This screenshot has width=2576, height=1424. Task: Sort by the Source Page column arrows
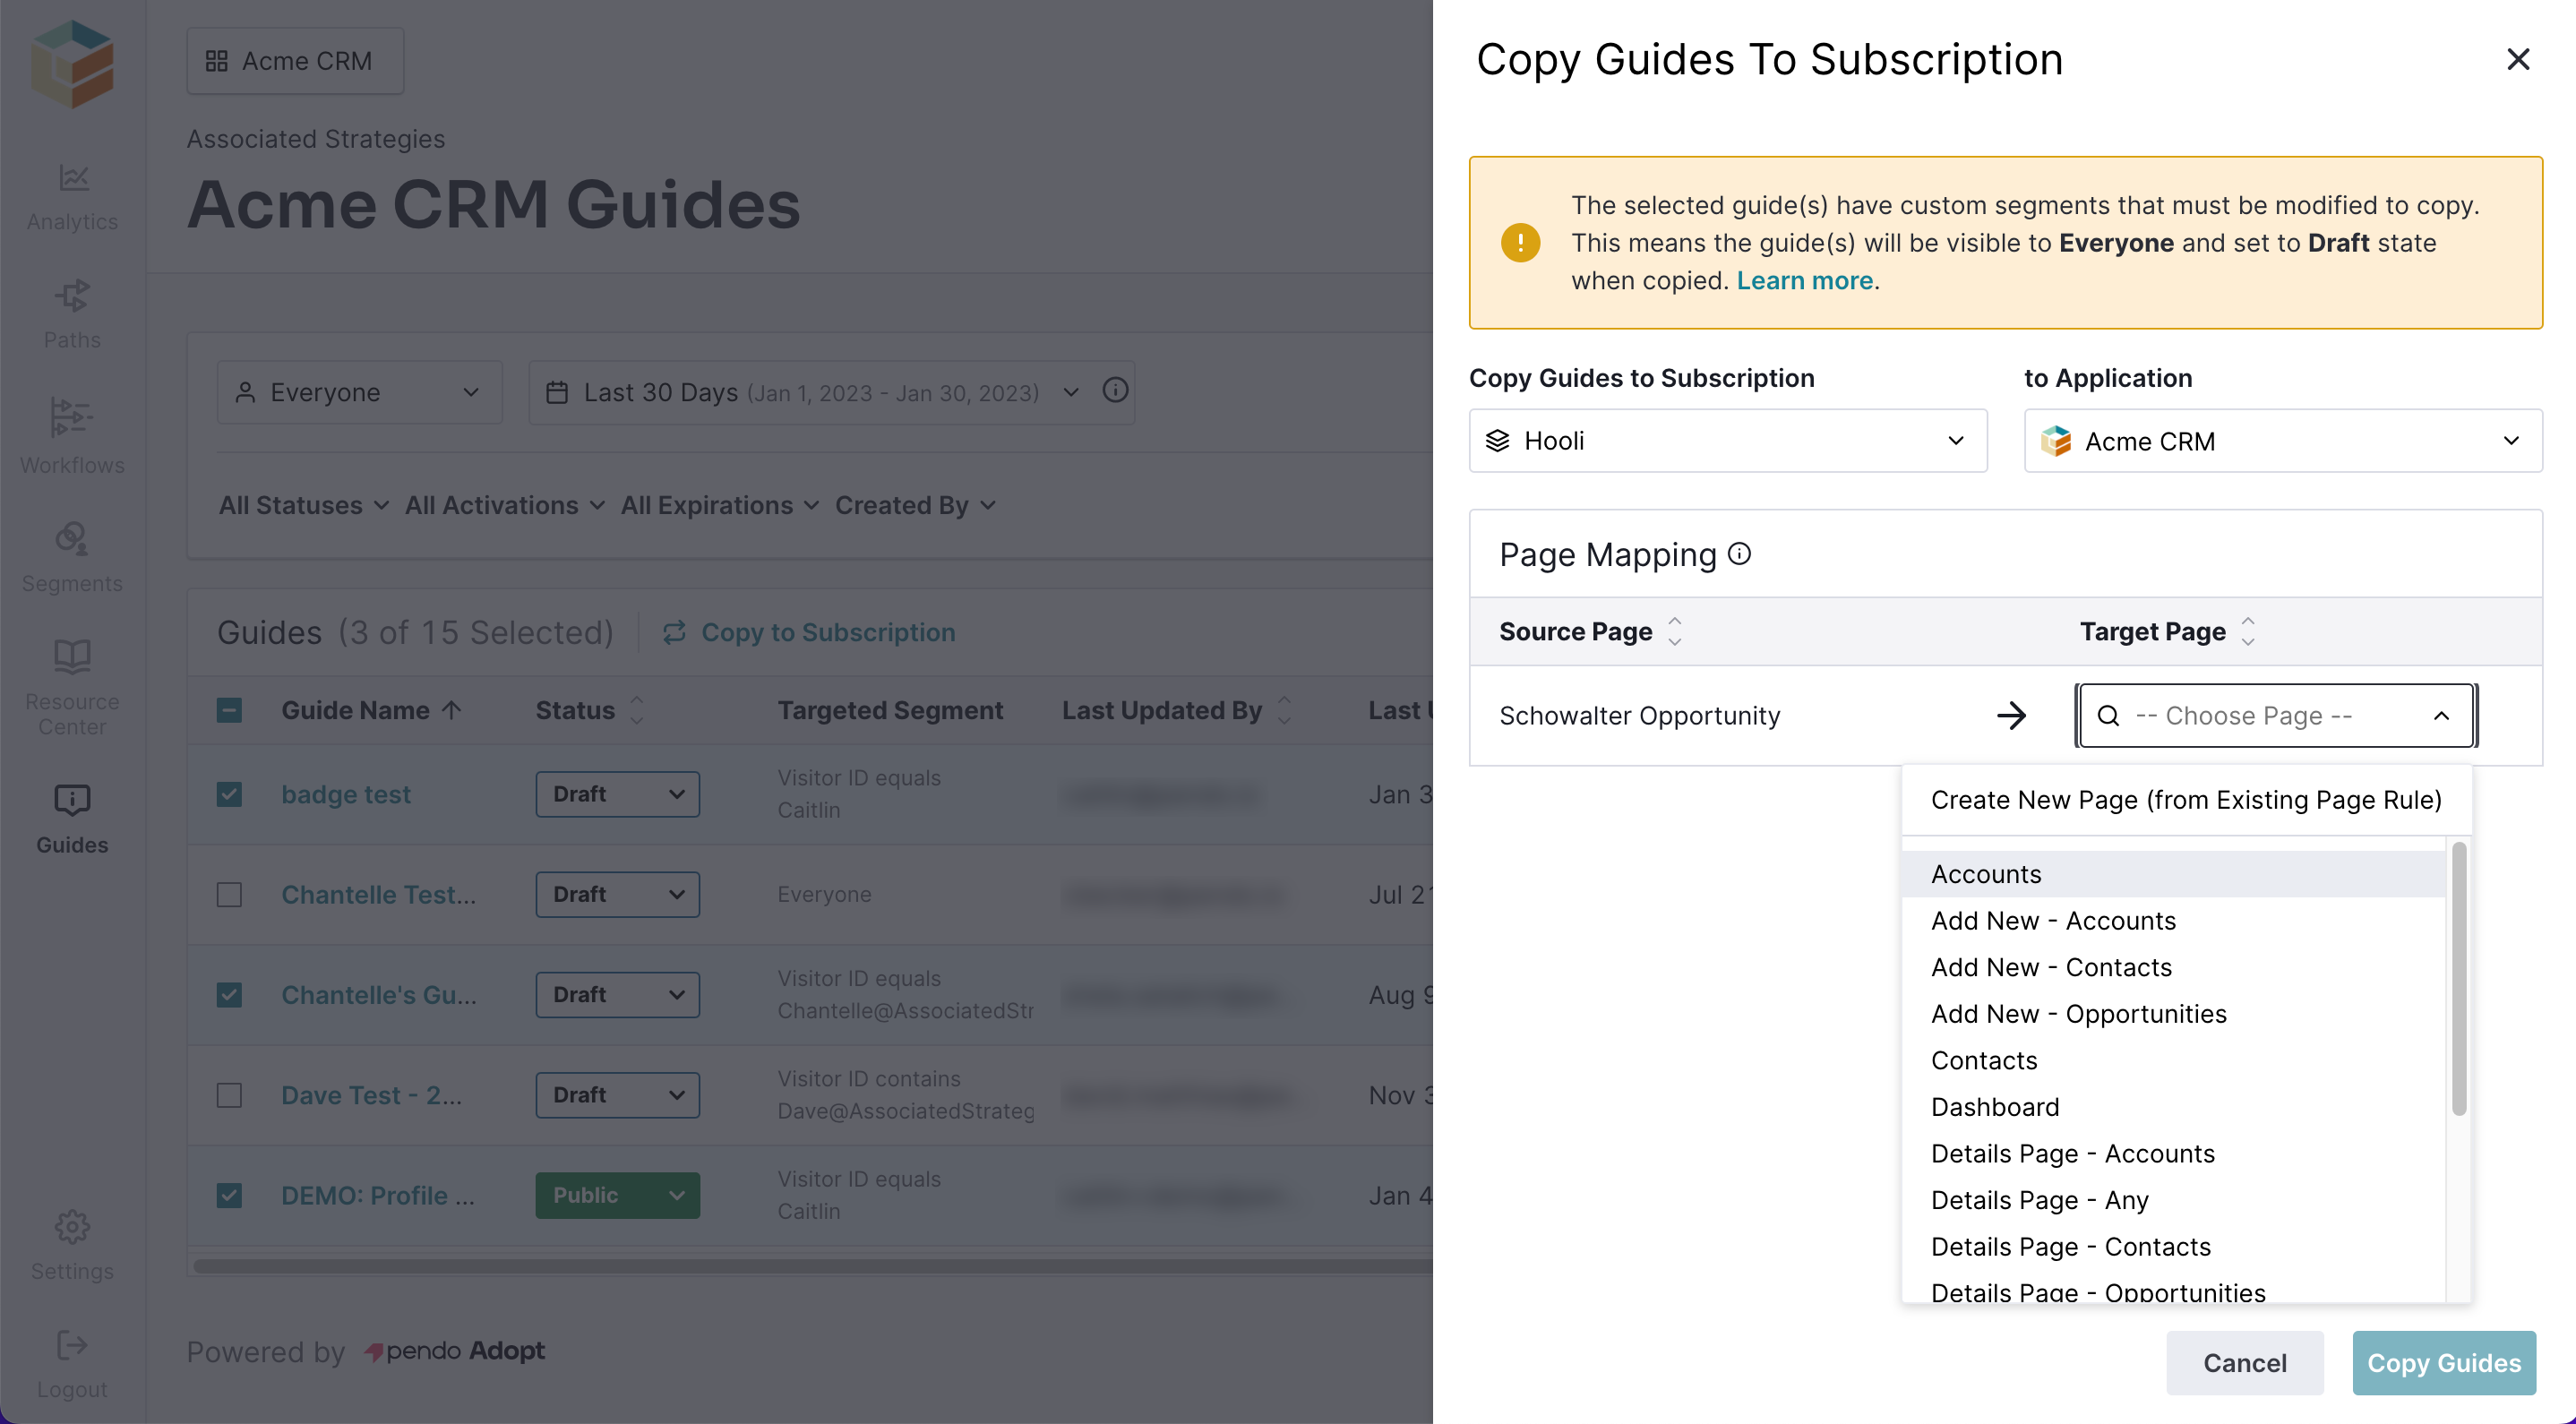click(1675, 631)
